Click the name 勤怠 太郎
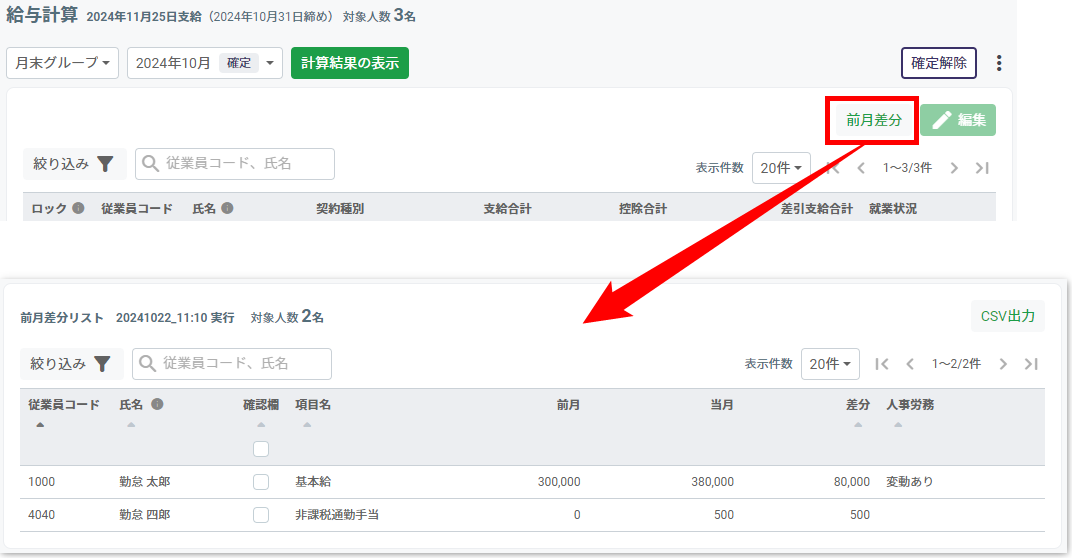1072x558 pixels. [x=145, y=482]
